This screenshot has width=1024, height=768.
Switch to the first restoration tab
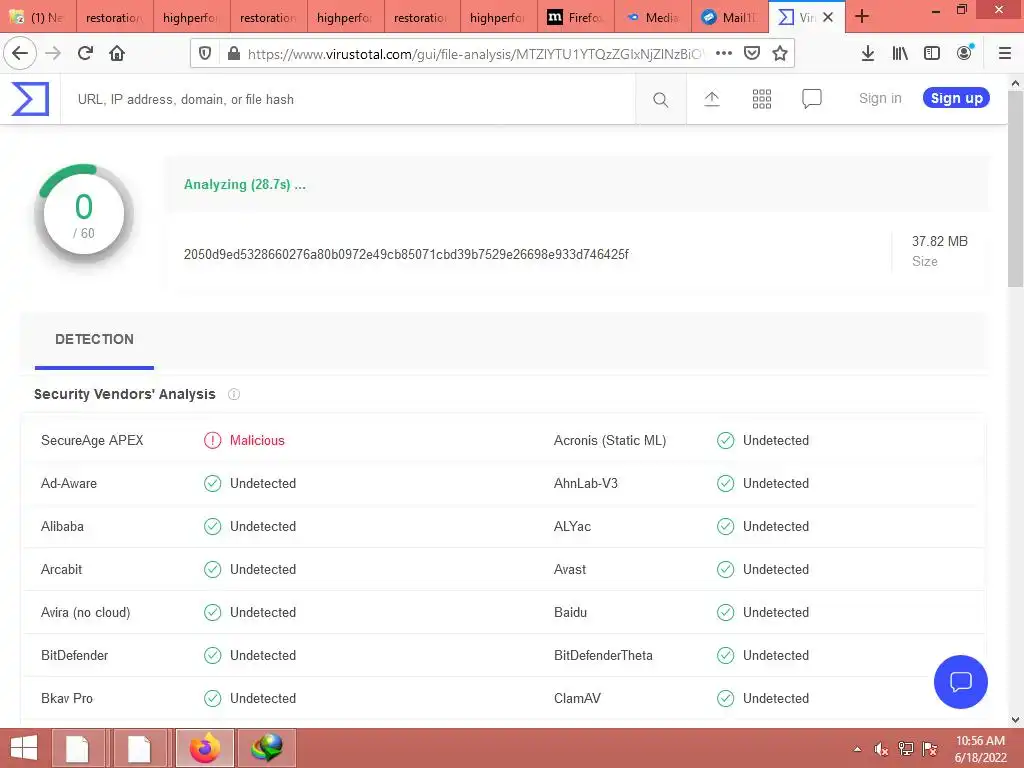point(114,18)
